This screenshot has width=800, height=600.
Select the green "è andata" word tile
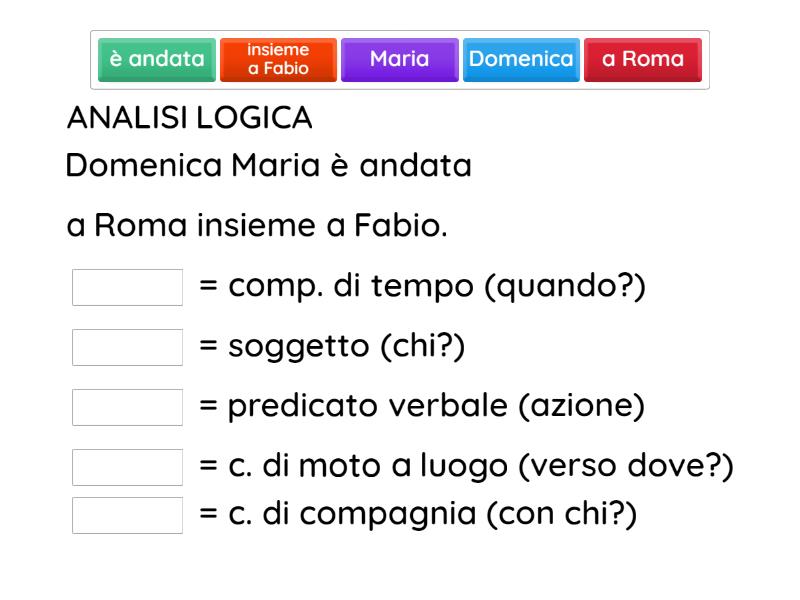tap(156, 60)
